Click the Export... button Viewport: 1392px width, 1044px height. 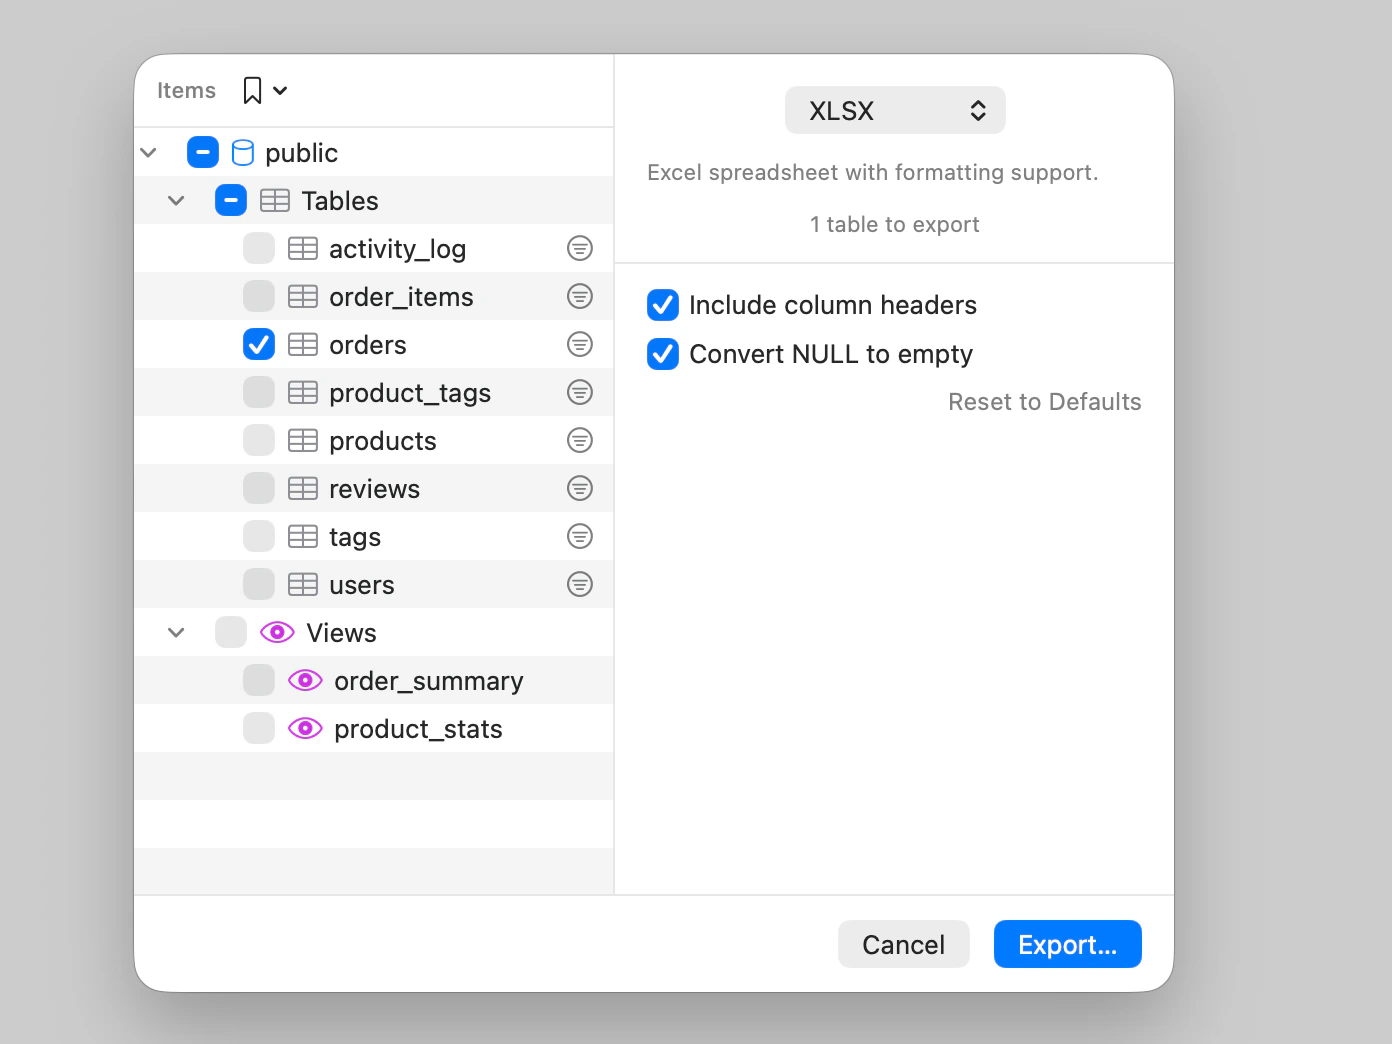click(x=1067, y=944)
